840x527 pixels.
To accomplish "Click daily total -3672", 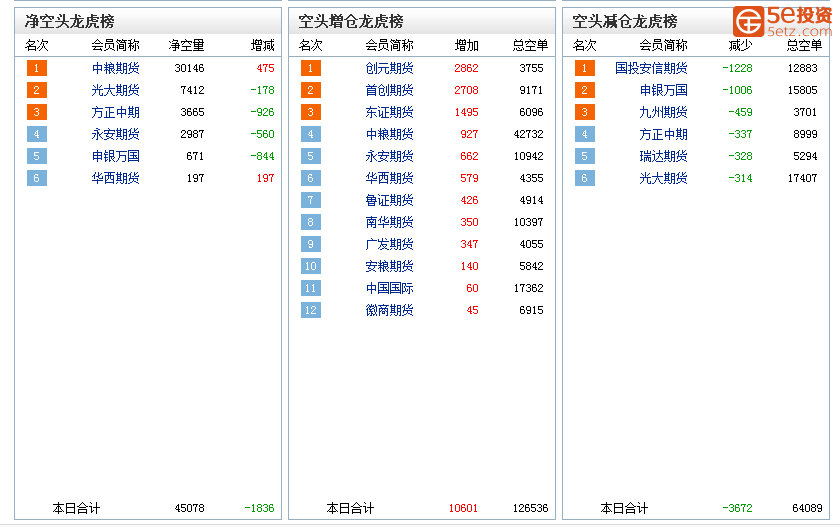I will pos(737,508).
